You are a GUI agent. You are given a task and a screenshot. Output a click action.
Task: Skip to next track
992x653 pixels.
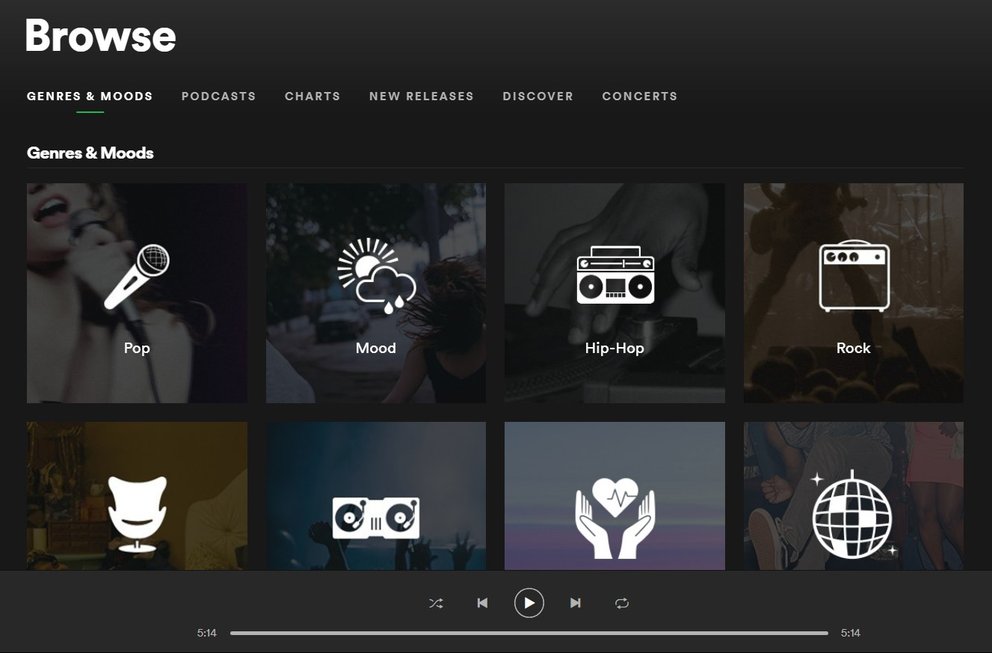click(x=575, y=603)
